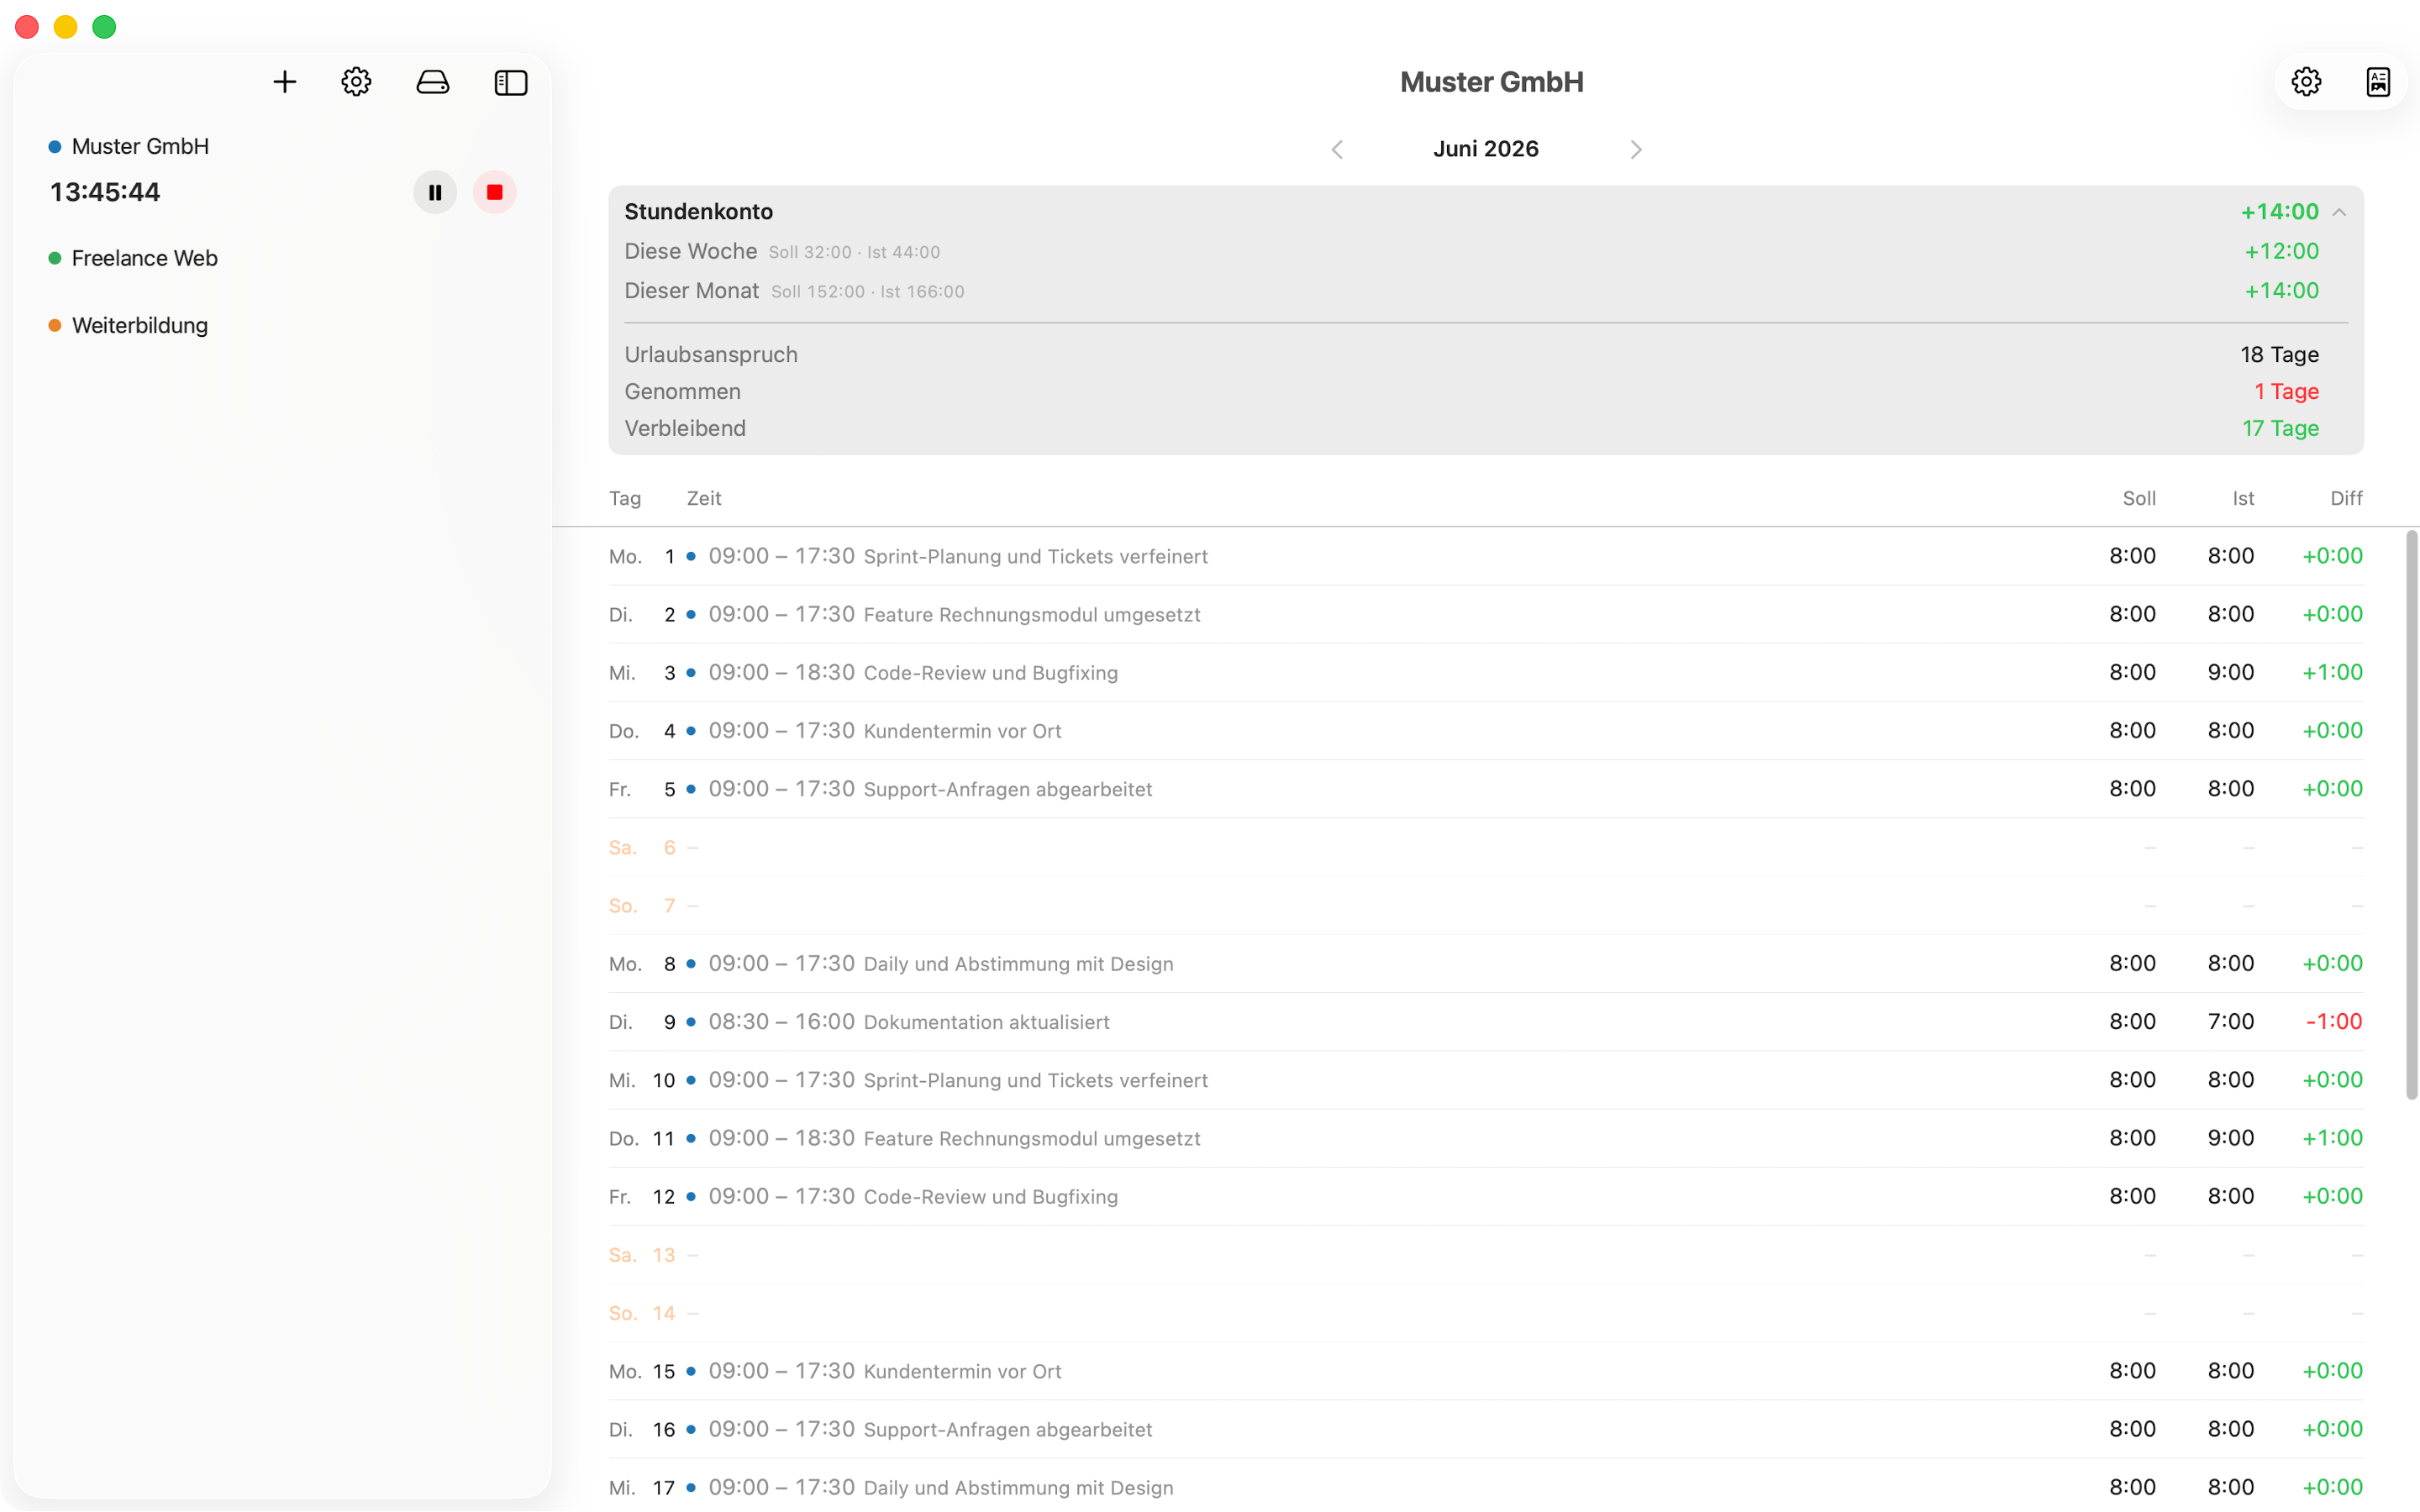
Task: Click the Tag column header
Action: 625,498
